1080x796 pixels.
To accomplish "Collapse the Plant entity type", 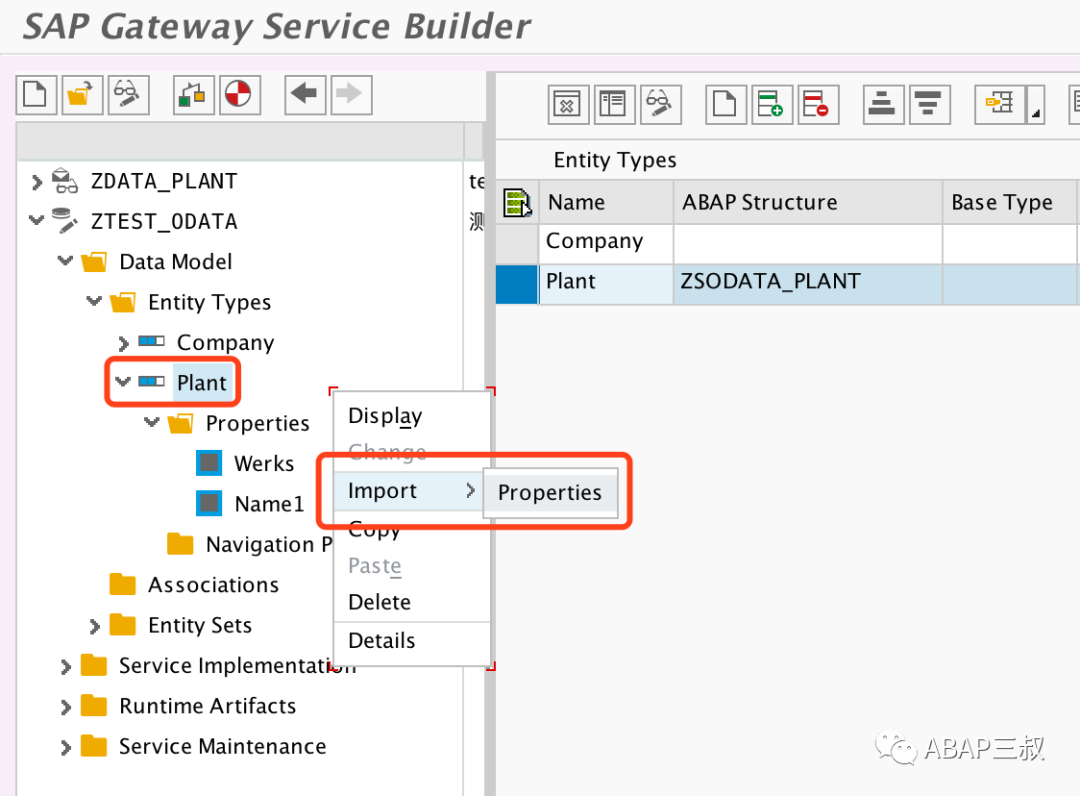I will coord(123,381).
